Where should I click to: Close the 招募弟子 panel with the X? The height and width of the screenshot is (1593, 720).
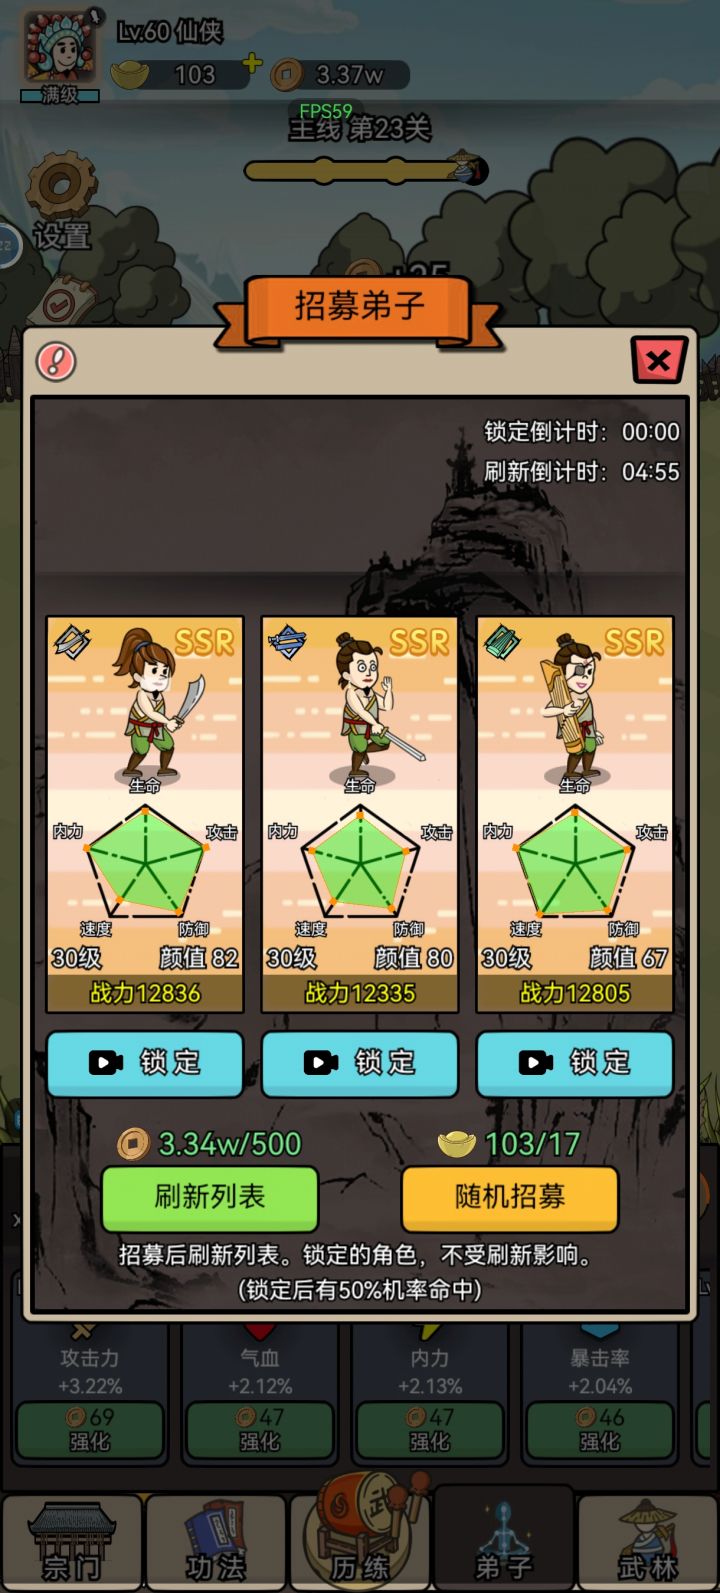(658, 360)
